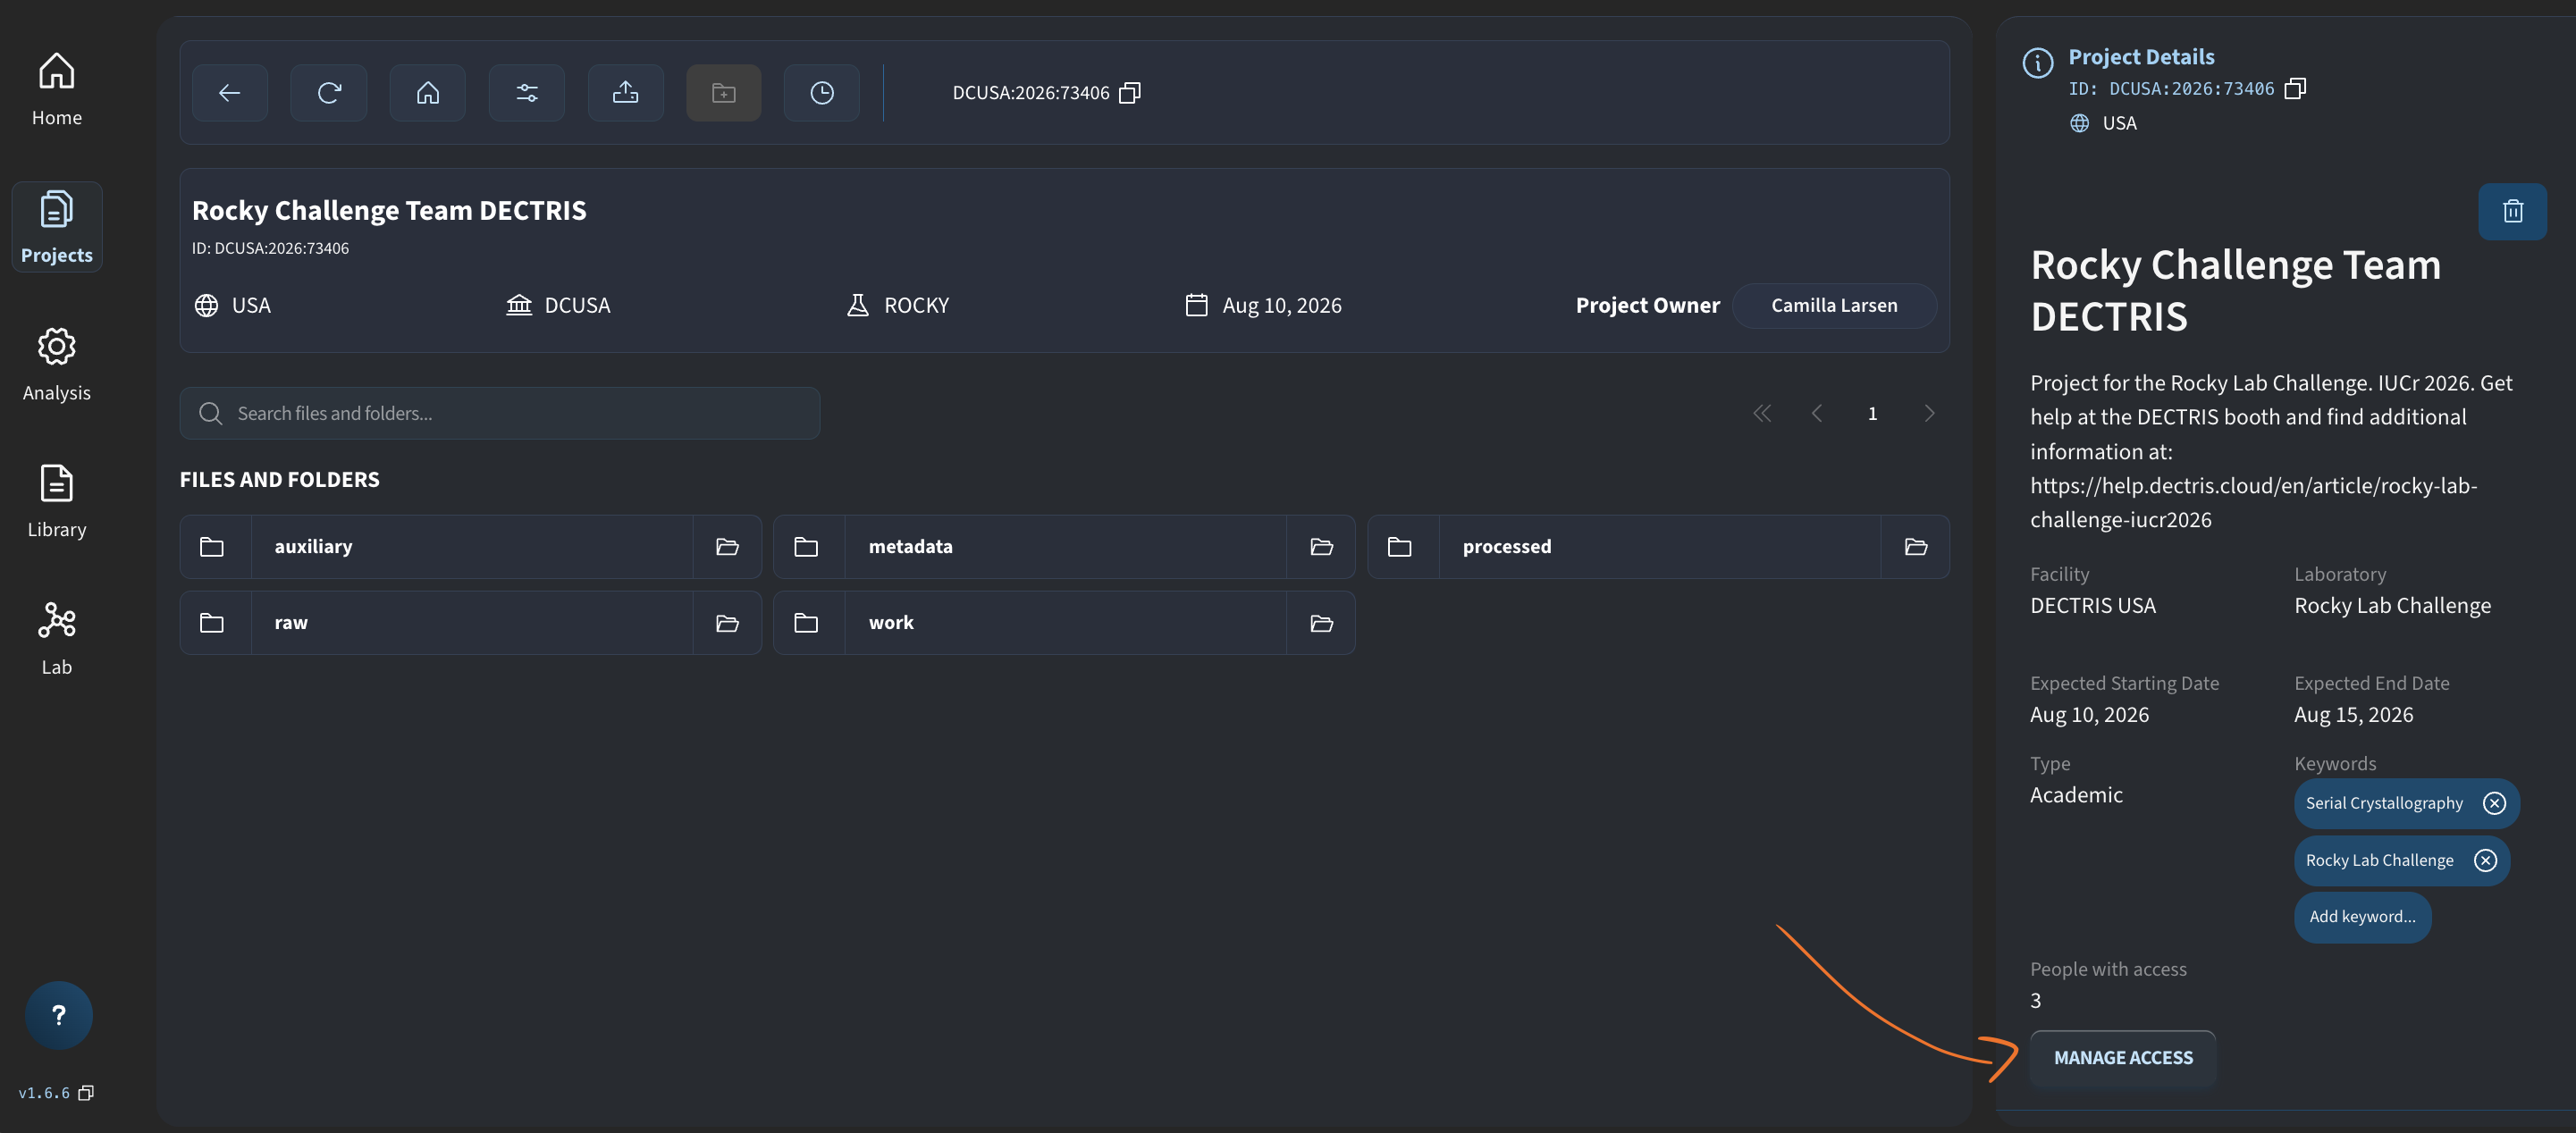Click the Project Details heading
Image resolution: width=2576 pixels, height=1133 pixels.
point(2141,57)
